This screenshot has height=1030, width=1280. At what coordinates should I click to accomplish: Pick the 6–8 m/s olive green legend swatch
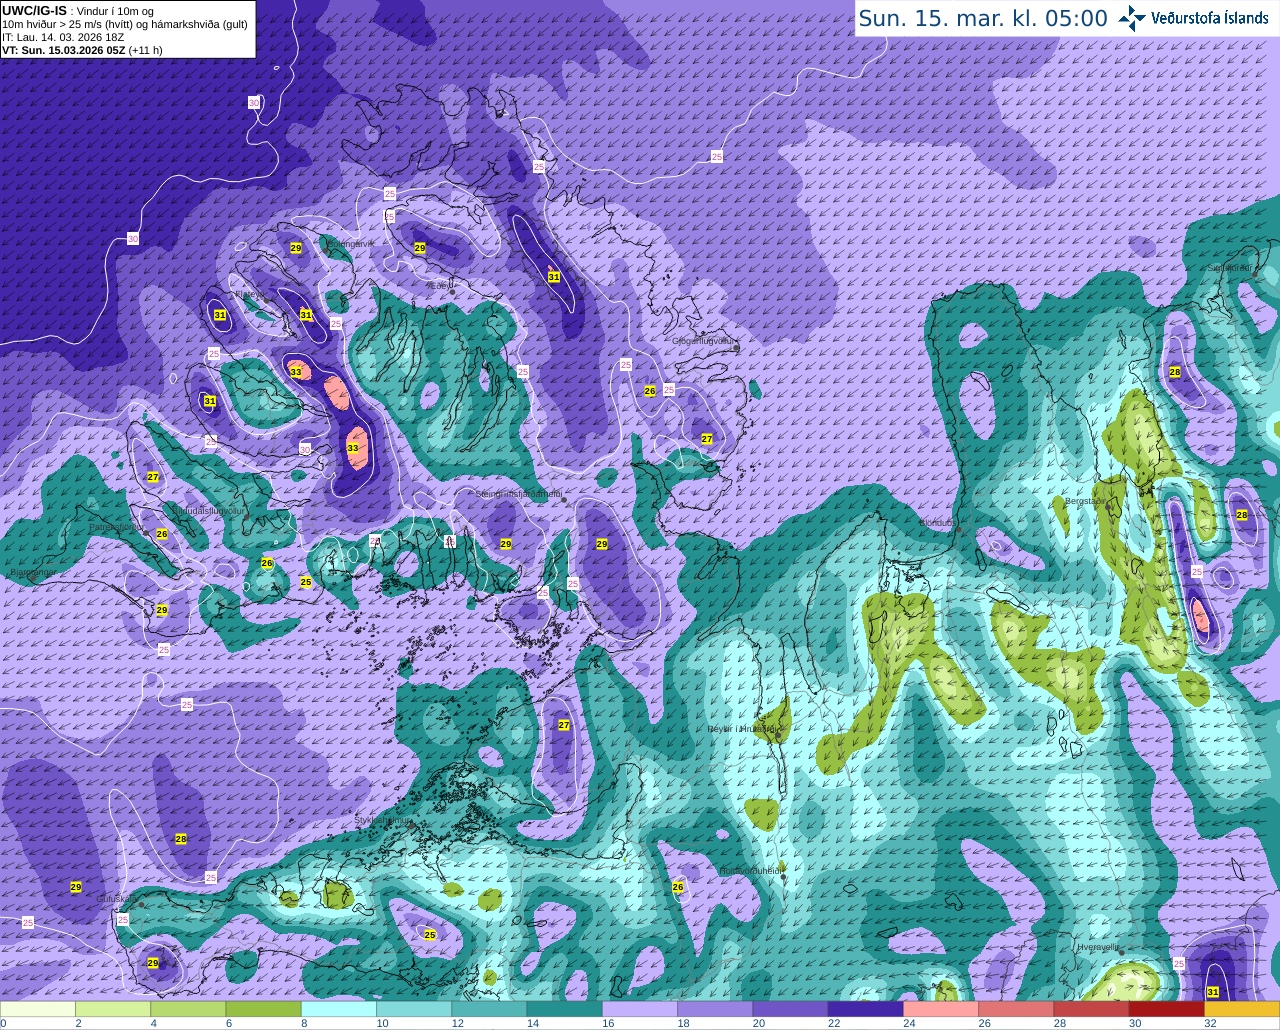coord(263,1009)
